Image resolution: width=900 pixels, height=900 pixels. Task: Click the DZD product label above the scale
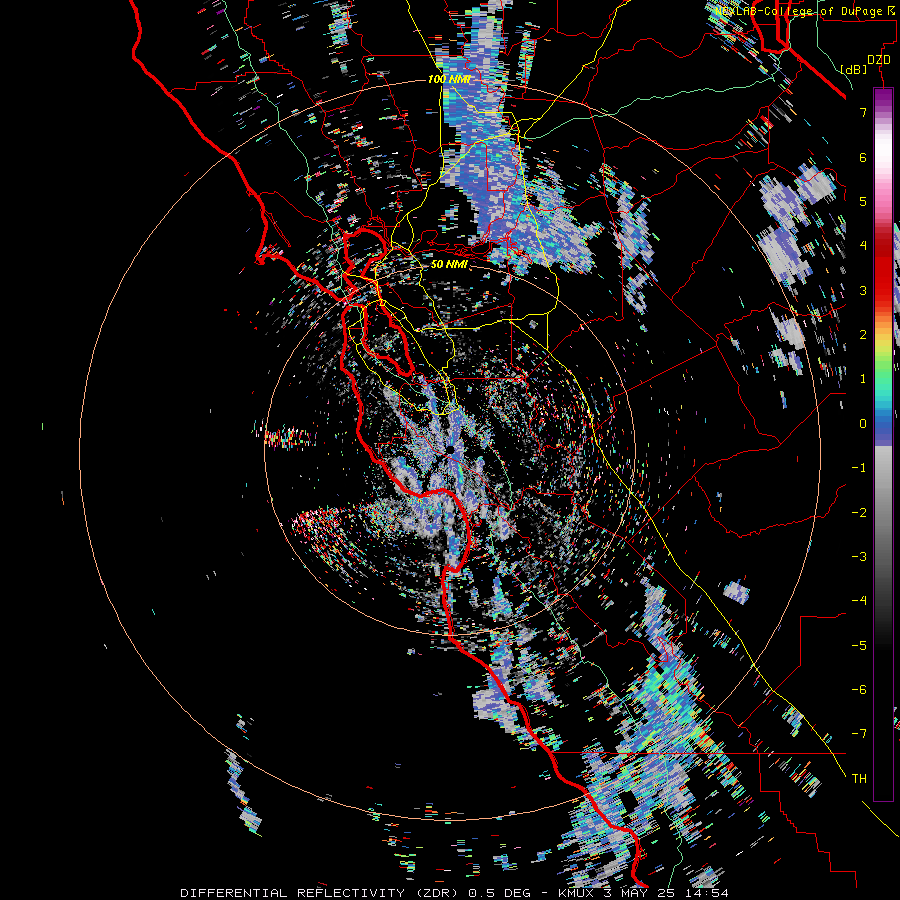(879, 60)
